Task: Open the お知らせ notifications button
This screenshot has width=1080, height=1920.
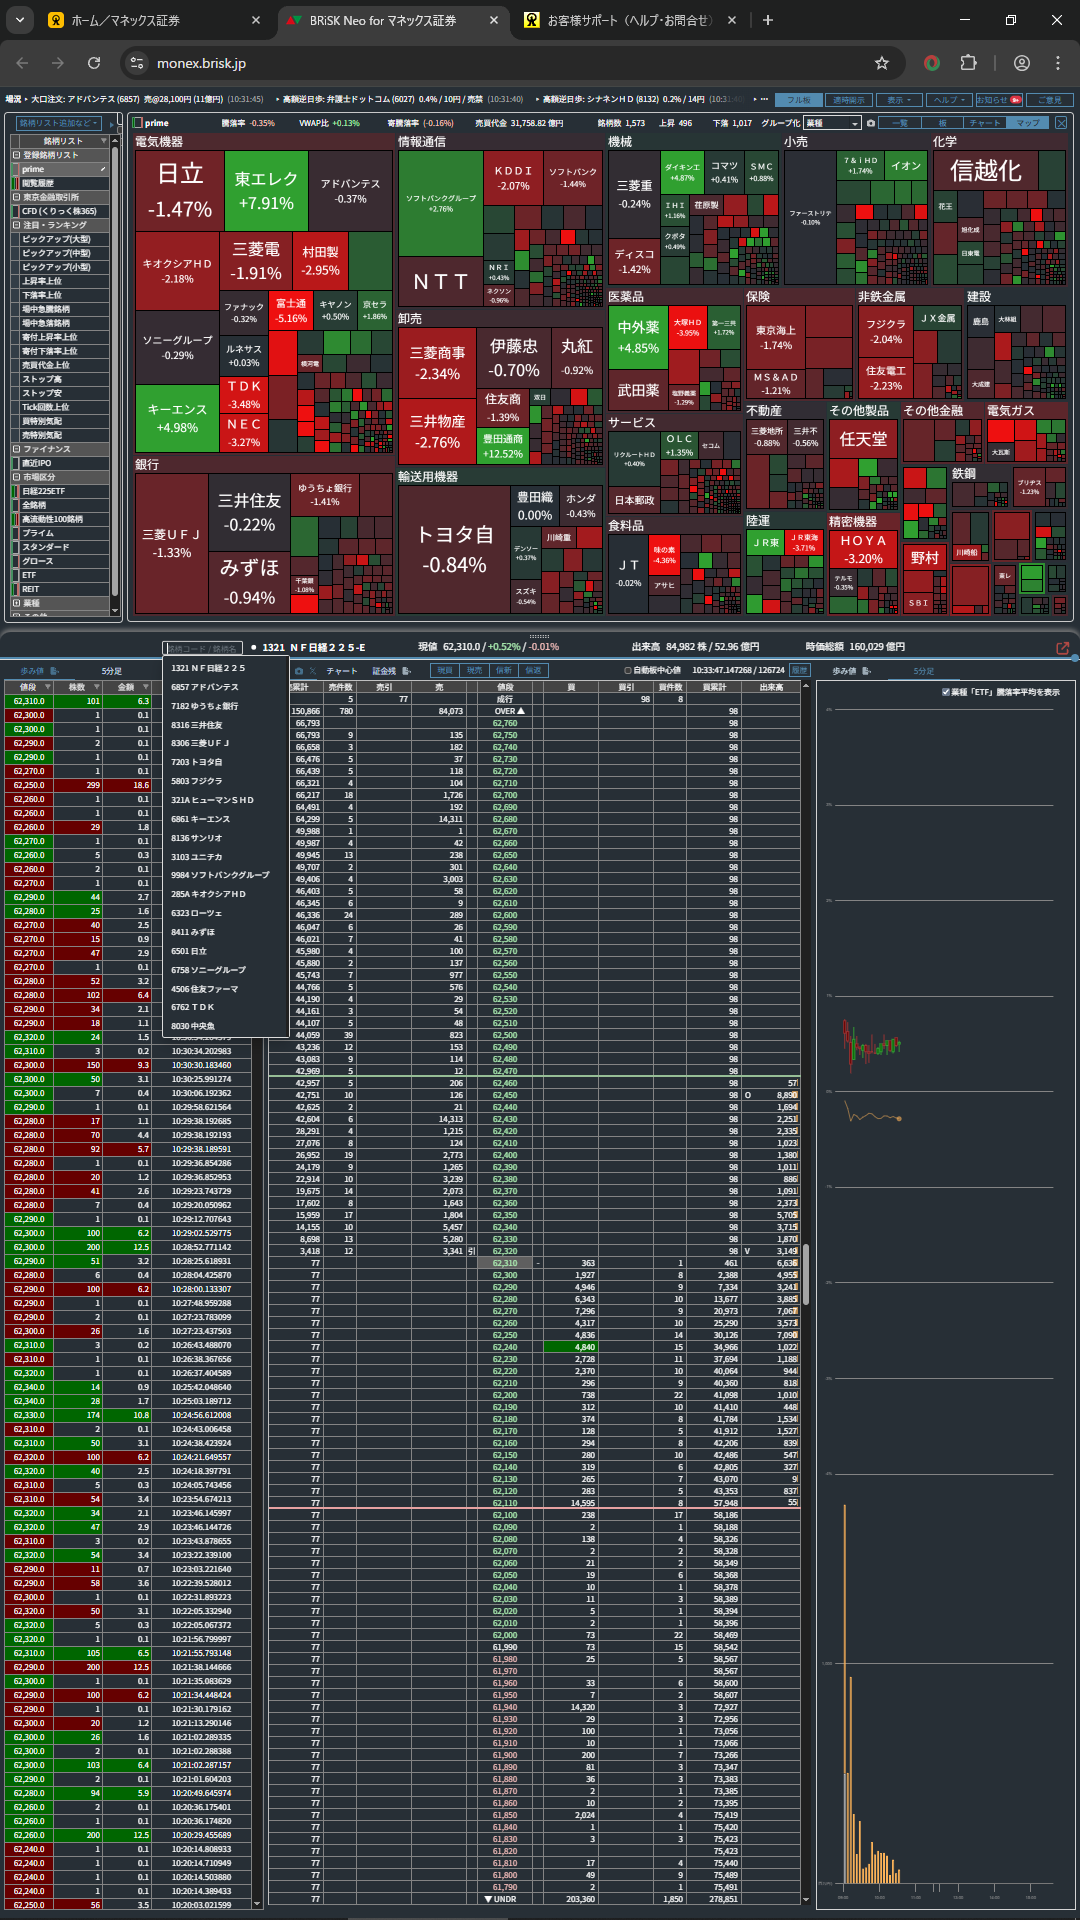Action: click(x=998, y=100)
